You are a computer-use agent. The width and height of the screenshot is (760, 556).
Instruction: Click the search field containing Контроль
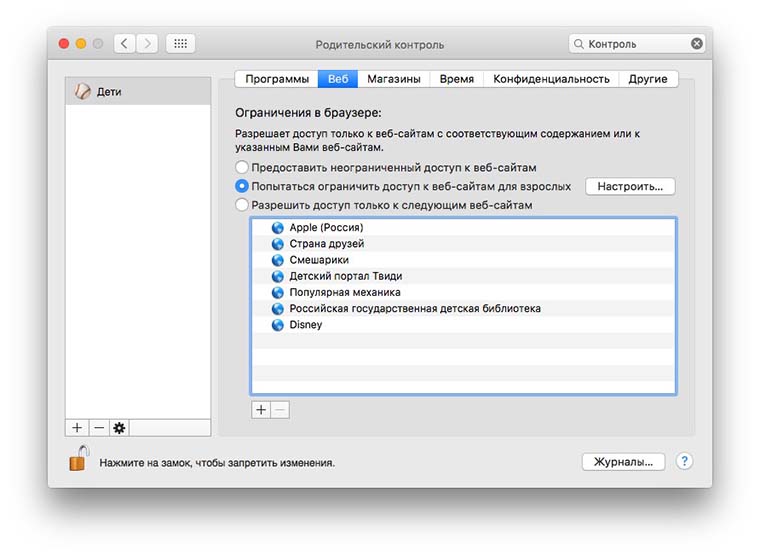click(636, 44)
